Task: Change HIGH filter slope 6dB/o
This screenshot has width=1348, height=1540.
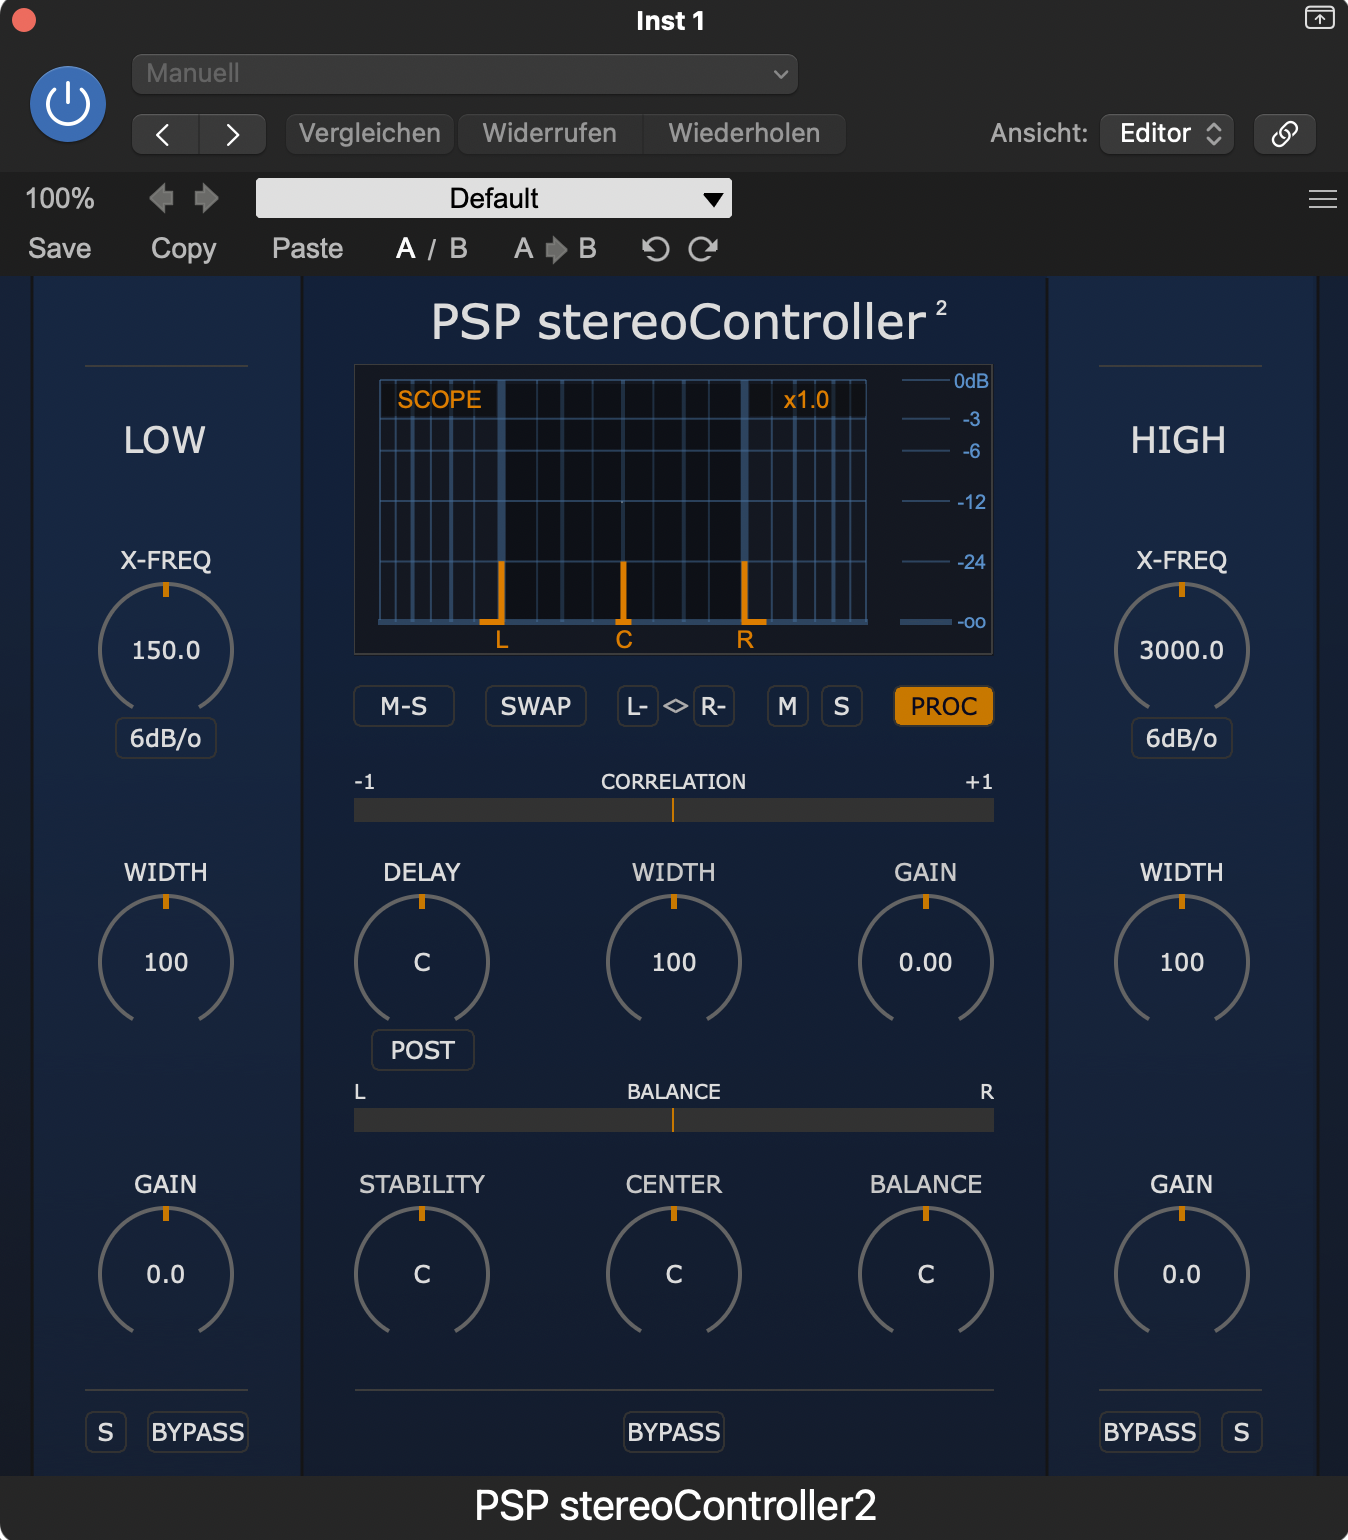Action: pyautogui.click(x=1182, y=738)
